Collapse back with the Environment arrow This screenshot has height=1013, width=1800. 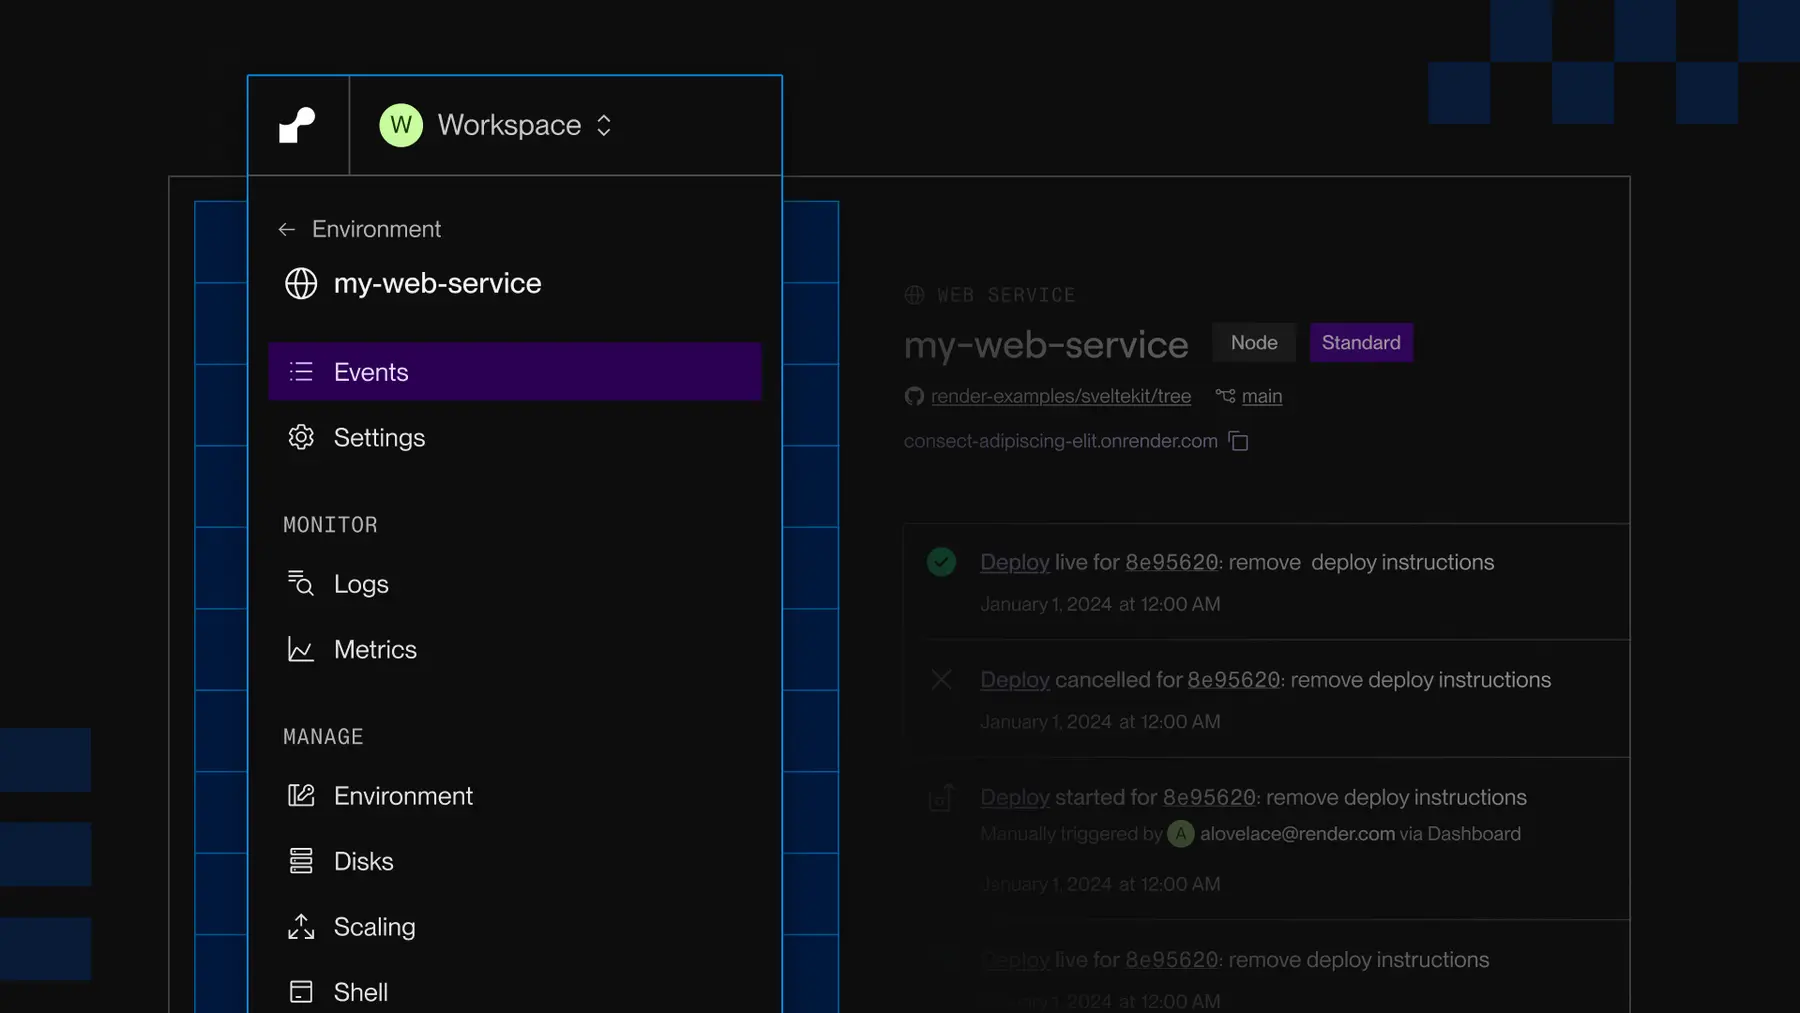pos(286,229)
